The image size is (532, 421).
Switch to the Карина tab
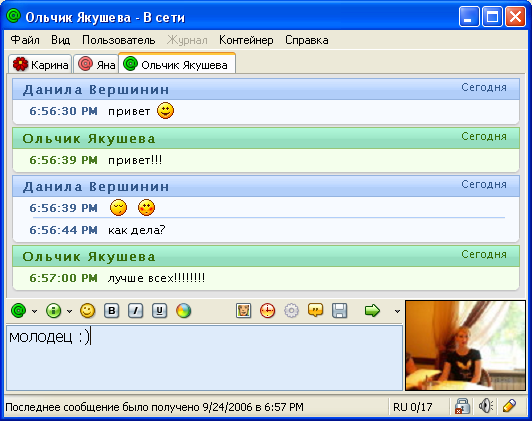pos(40,64)
